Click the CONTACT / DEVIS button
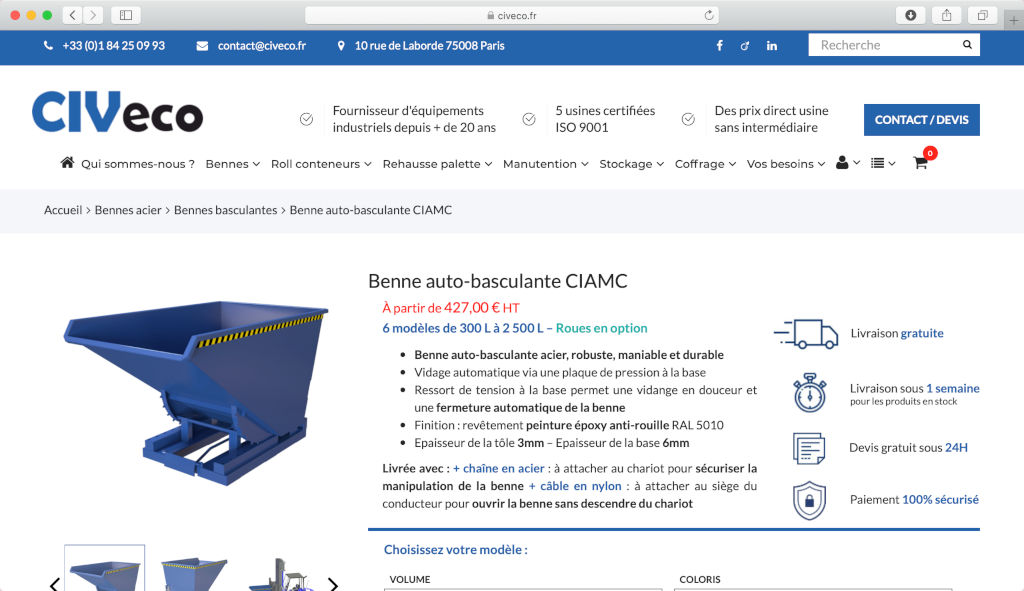The height and width of the screenshot is (591, 1024). [x=921, y=120]
